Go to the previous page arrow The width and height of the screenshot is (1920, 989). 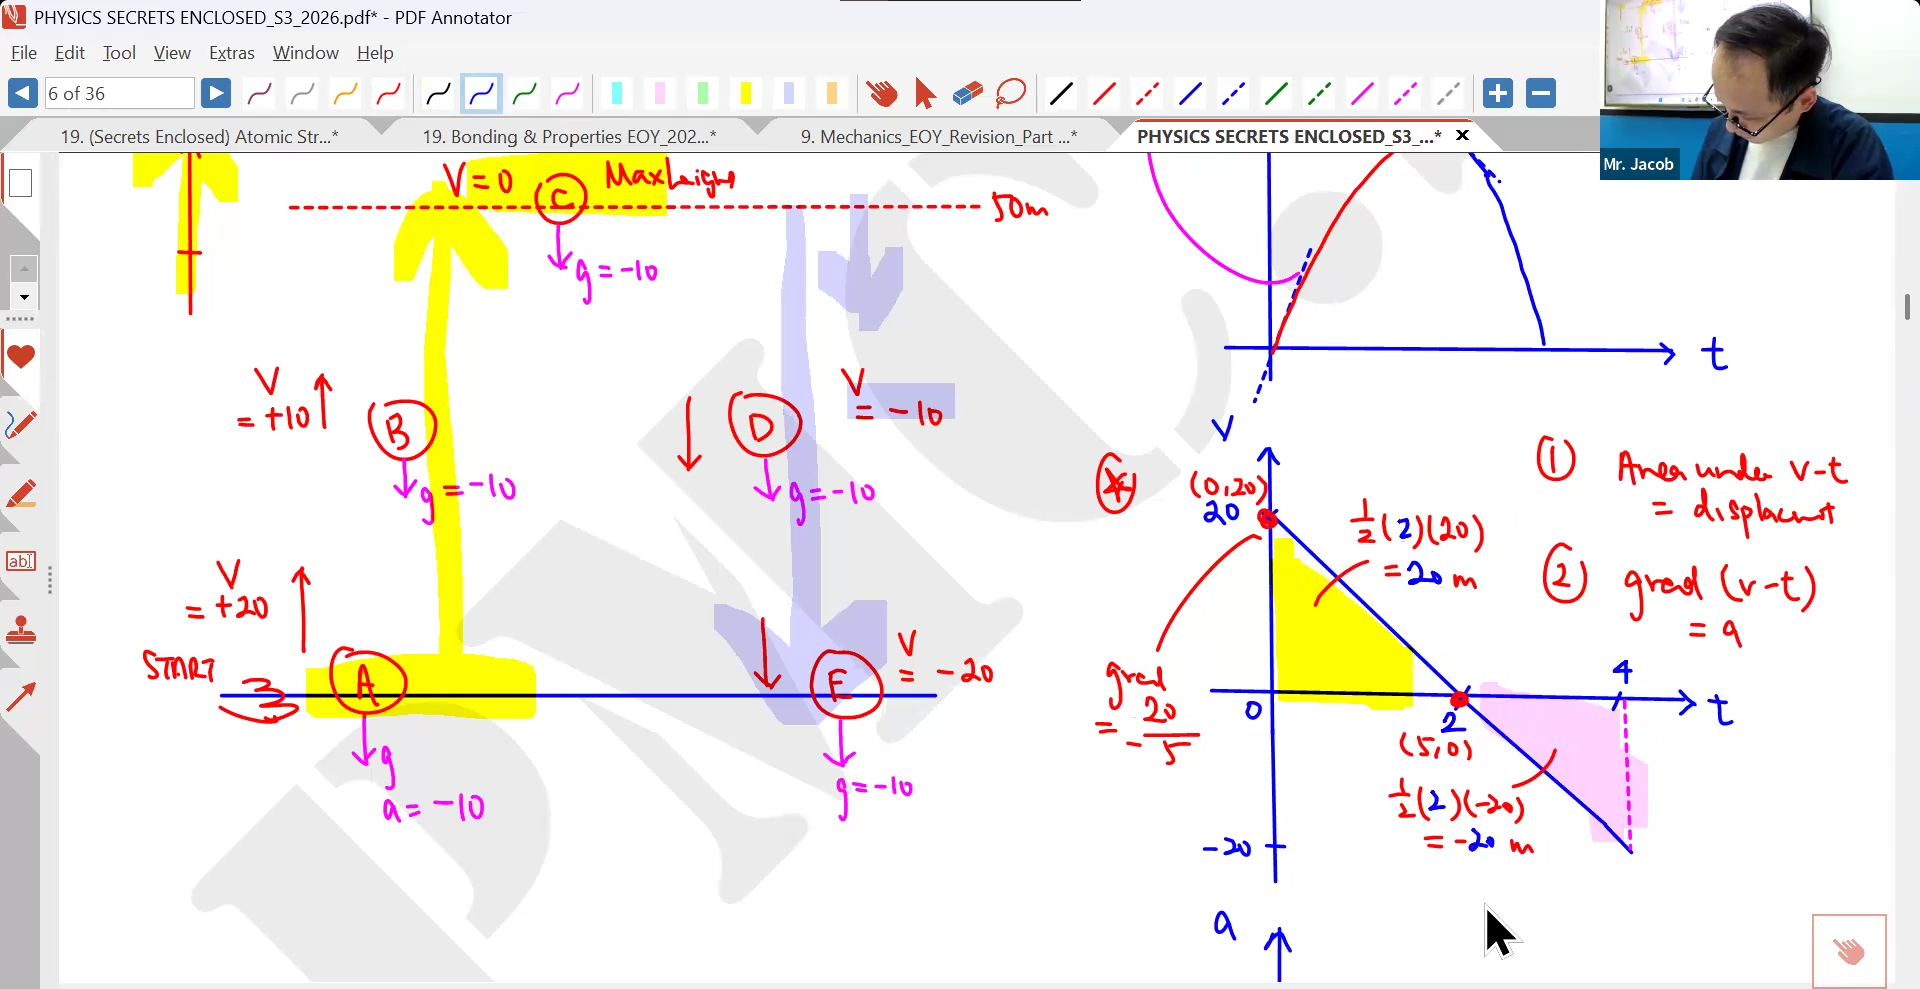tap(23, 93)
